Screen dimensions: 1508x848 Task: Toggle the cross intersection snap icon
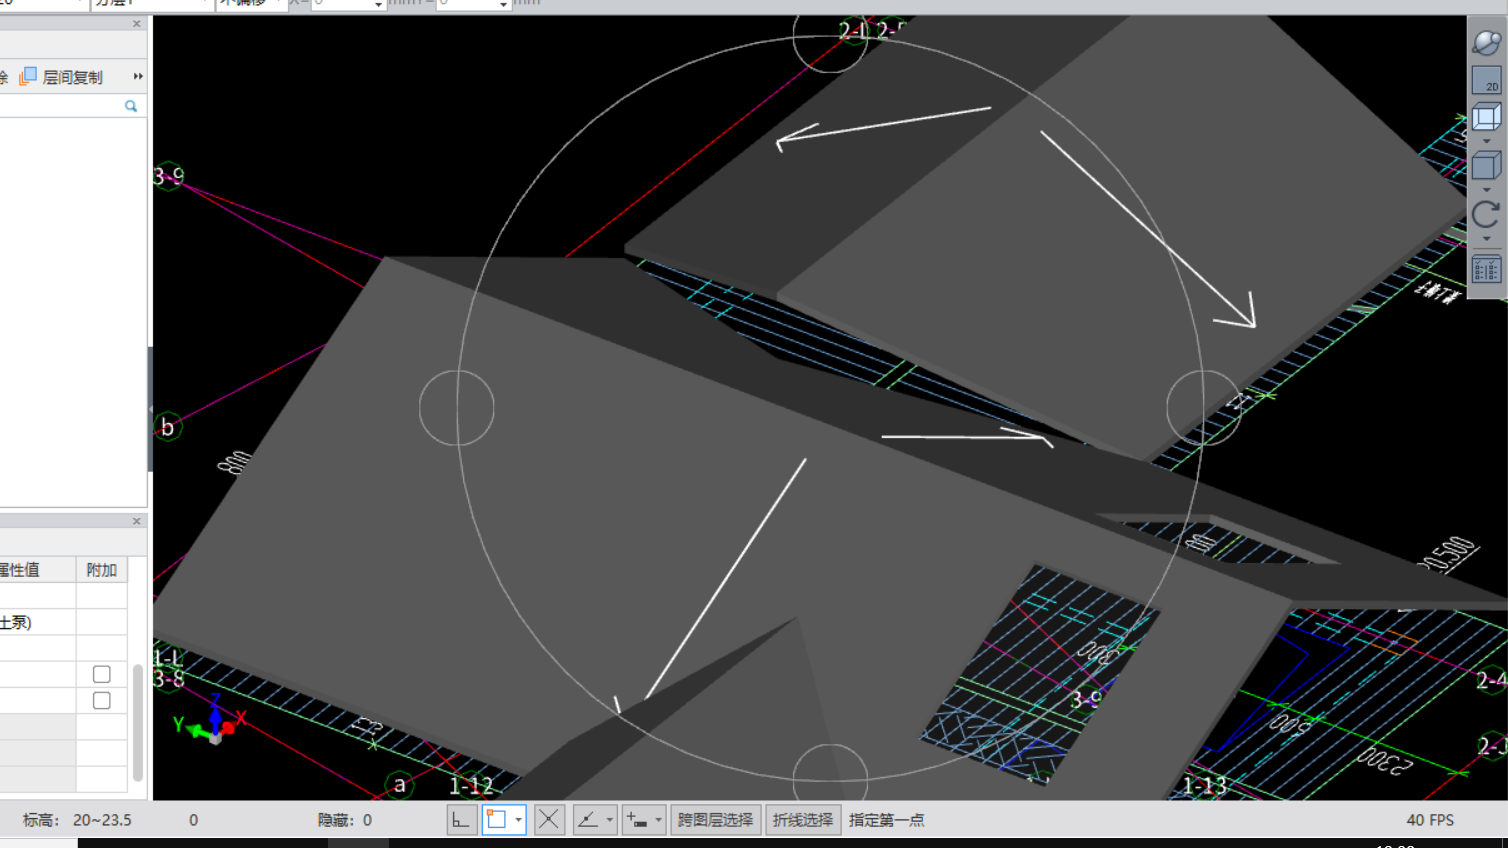[x=548, y=820]
